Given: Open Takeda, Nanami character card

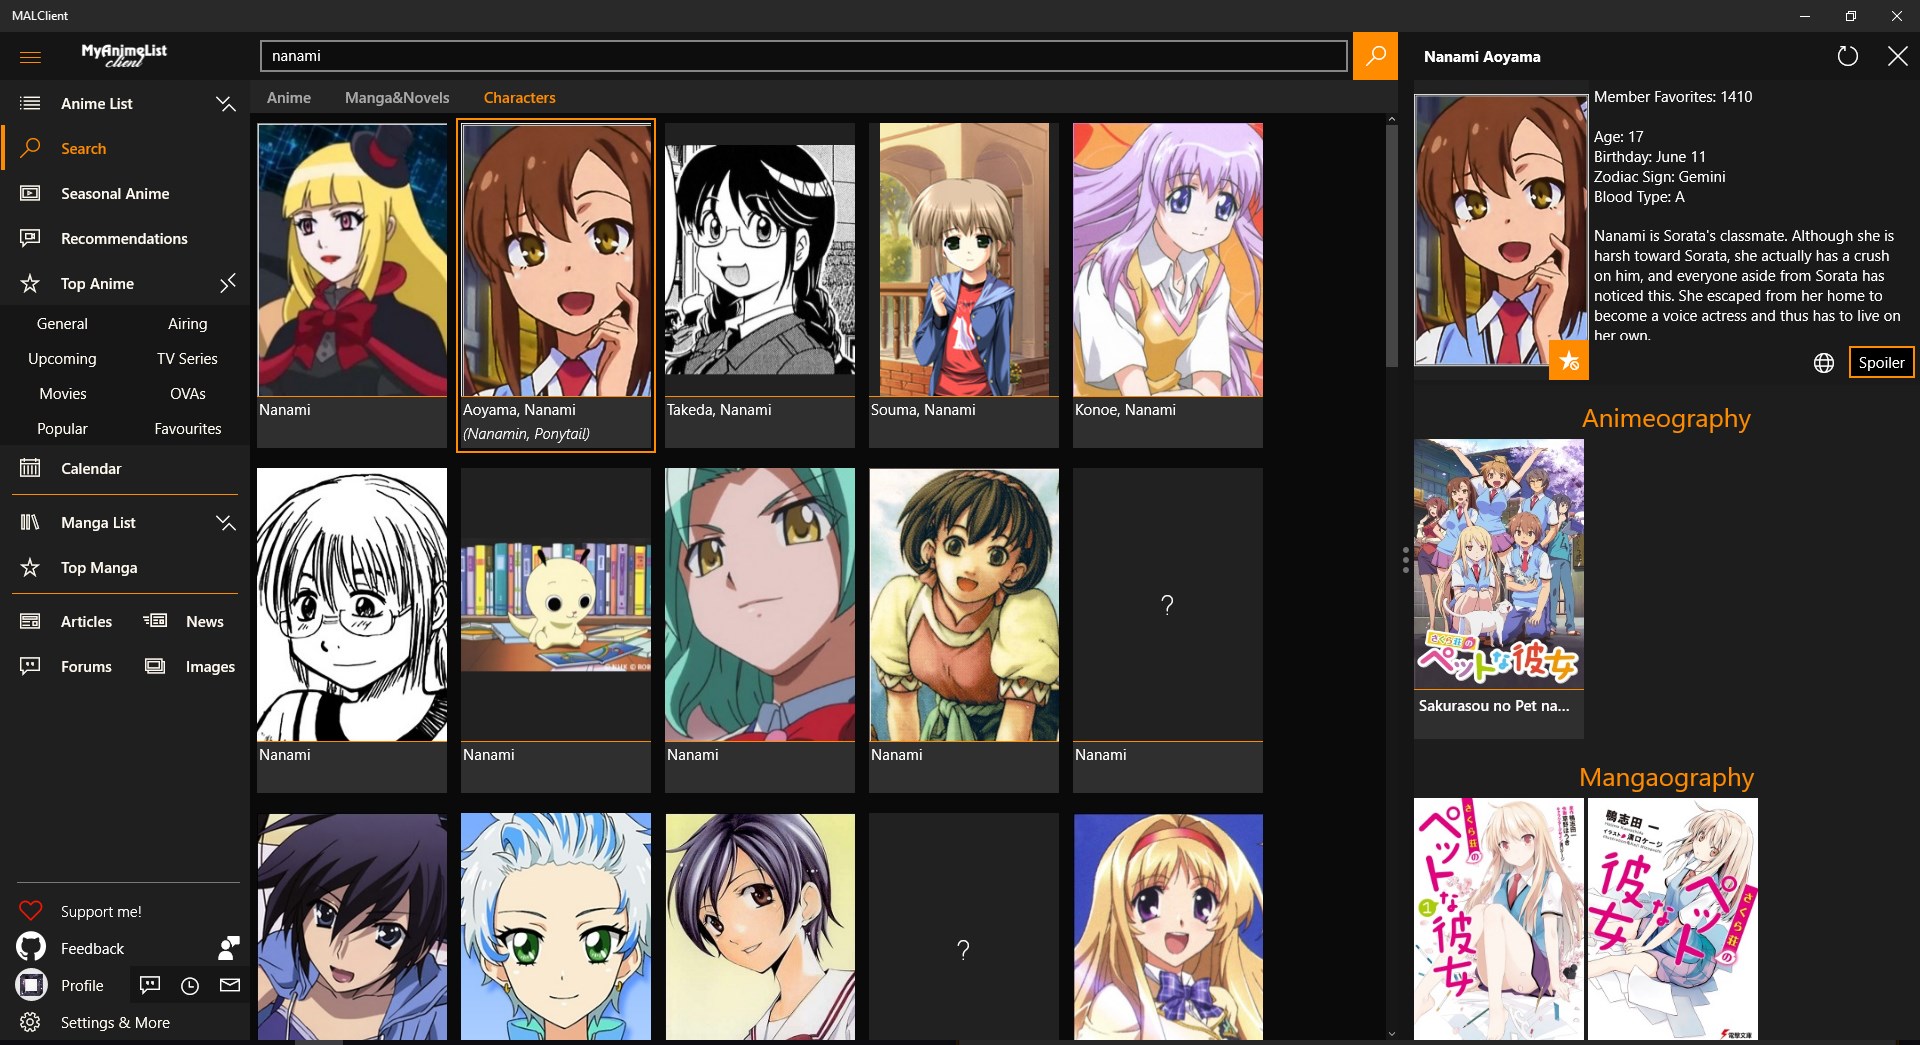Looking at the screenshot, I should [760, 285].
